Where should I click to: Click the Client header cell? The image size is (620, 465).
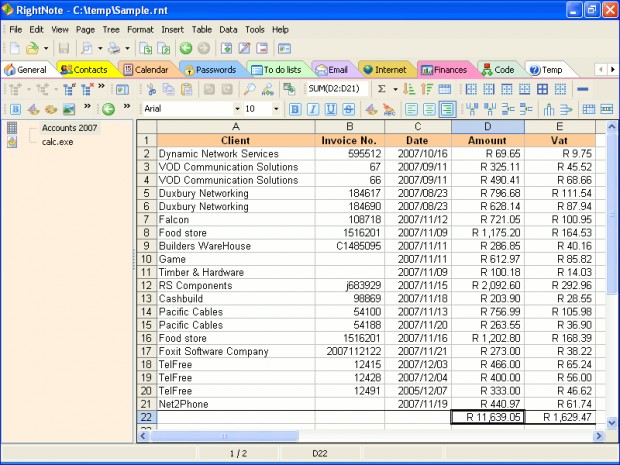point(236,140)
